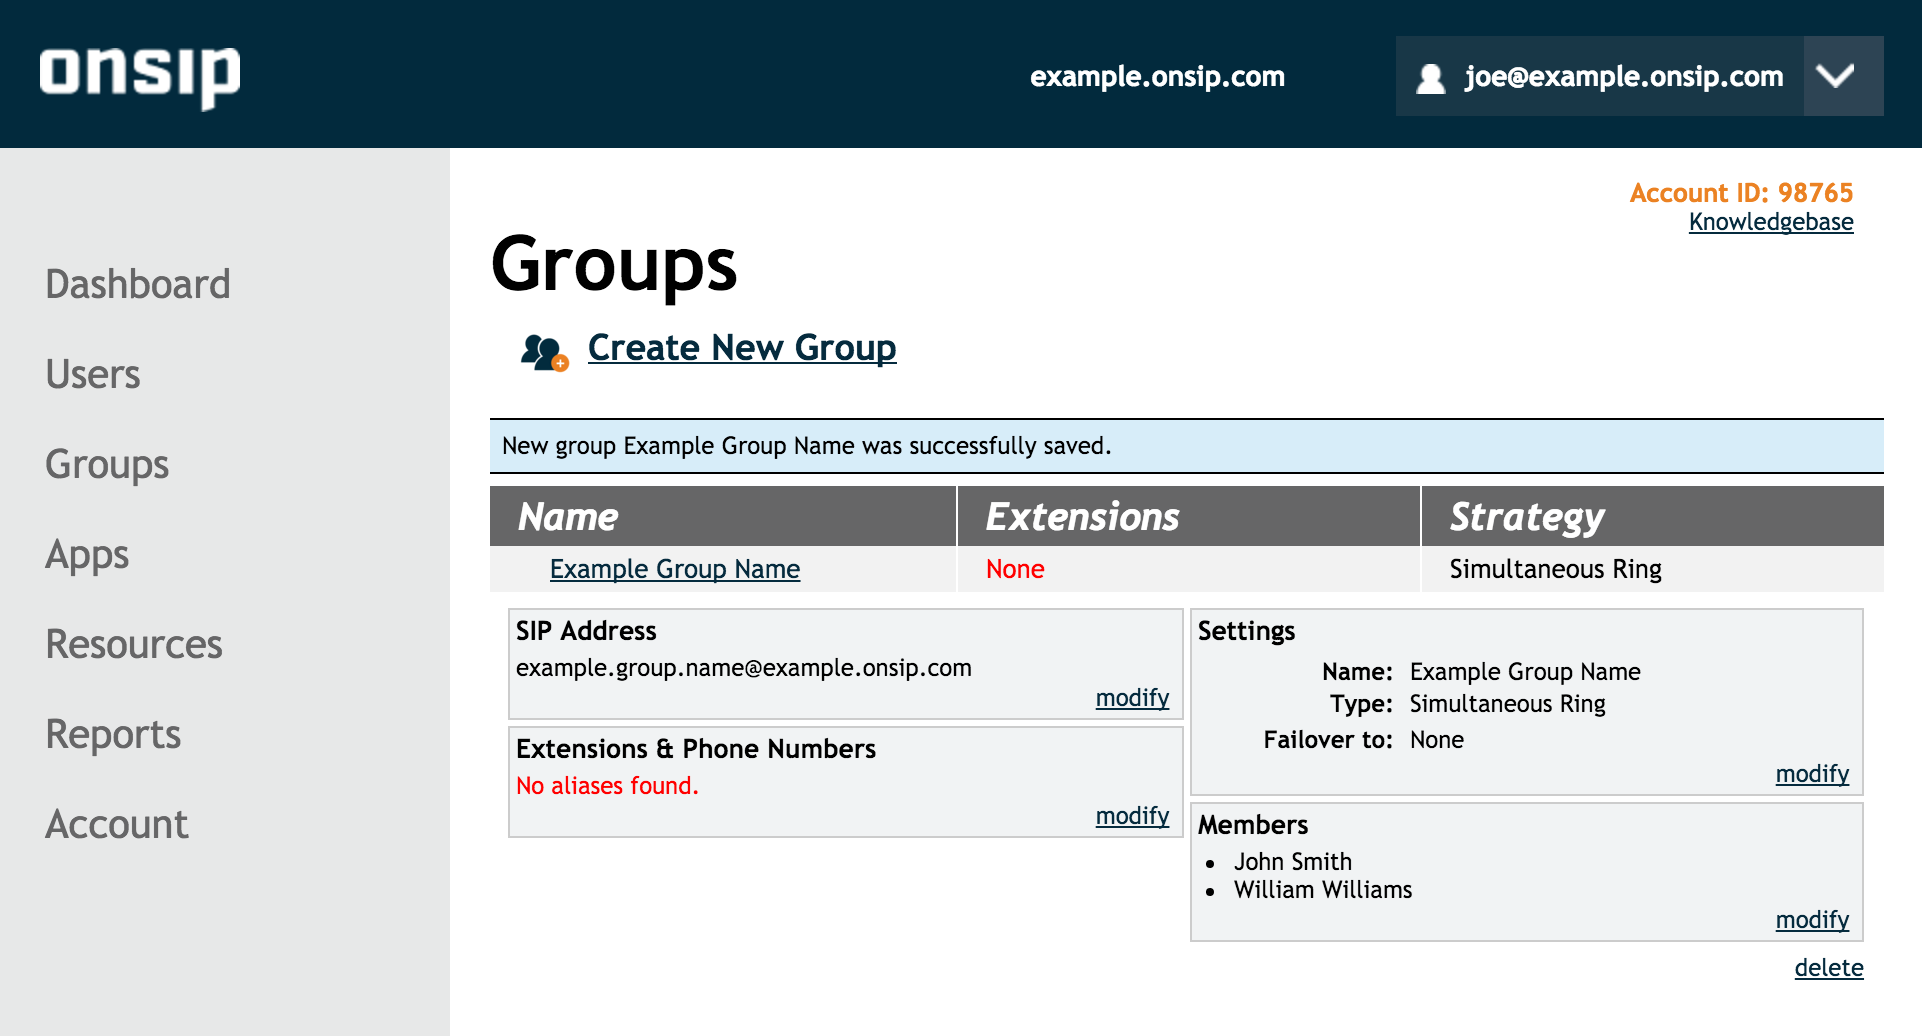1922x1036 pixels.
Task: Click the red None extensions cell
Action: pos(1015,569)
